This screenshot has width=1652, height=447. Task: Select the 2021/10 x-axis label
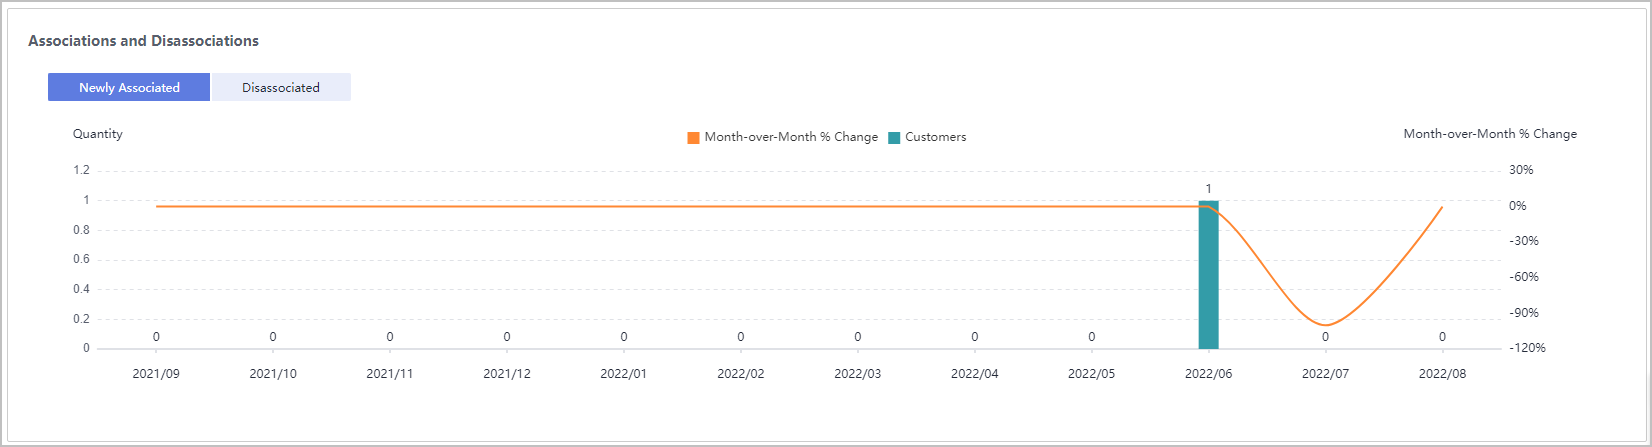coord(273,374)
